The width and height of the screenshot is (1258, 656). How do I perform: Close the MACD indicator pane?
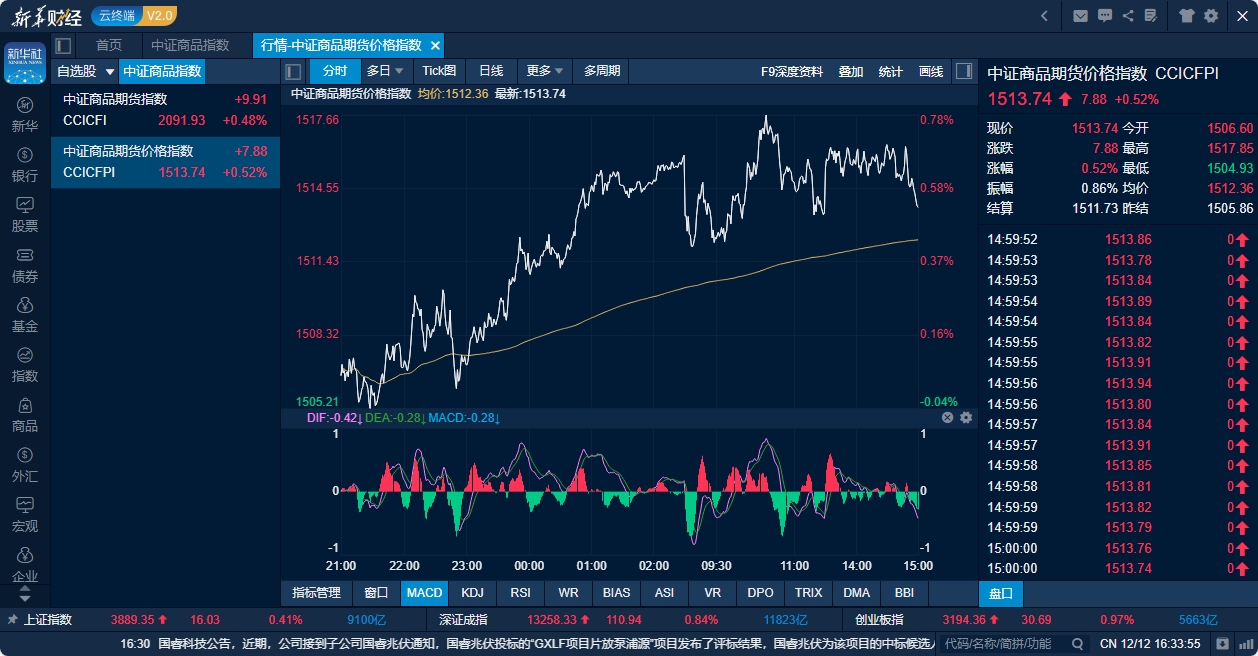point(947,417)
